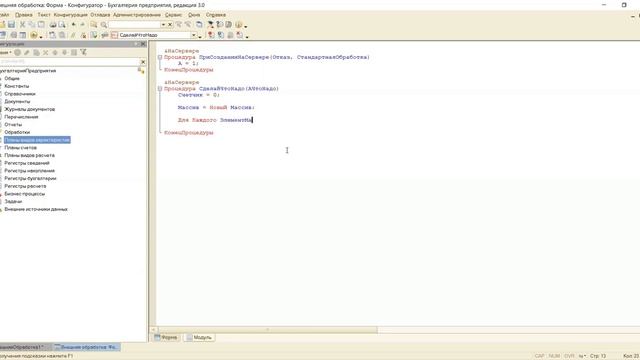Select the Документы tree node
This screenshot has width=640, height=360.
(17, 102)
